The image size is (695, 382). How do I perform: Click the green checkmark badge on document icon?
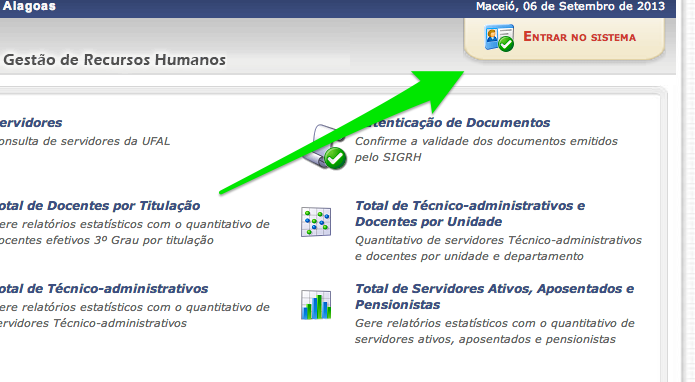335,158
